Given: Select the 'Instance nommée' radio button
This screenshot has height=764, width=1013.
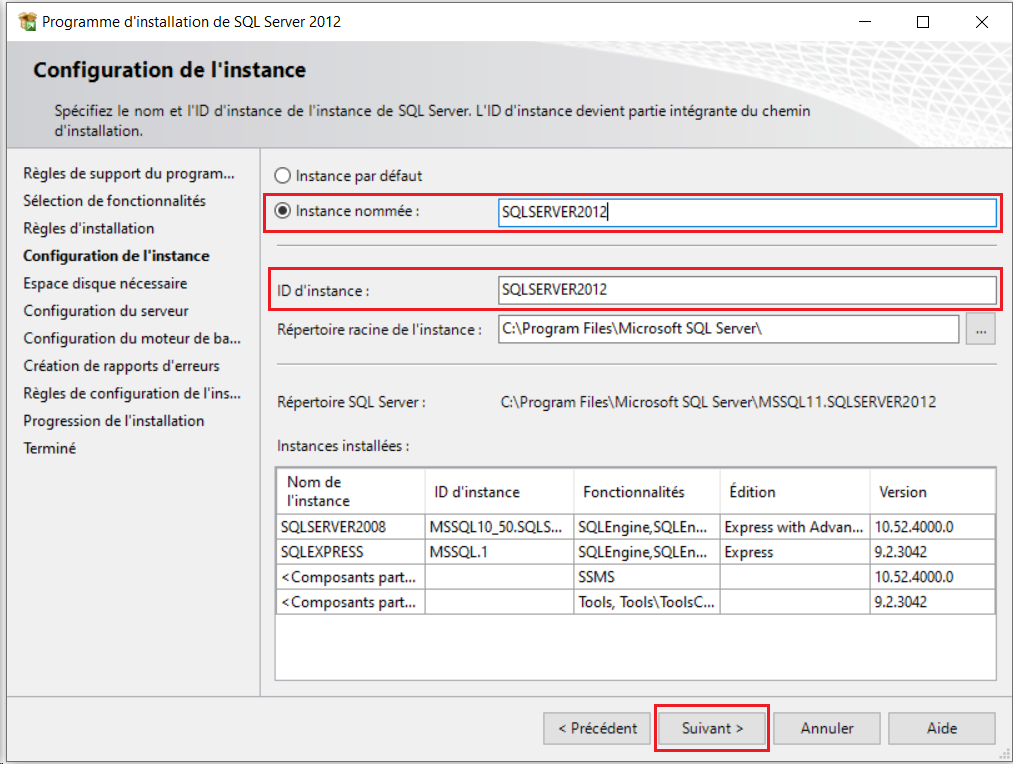Looking at the screenshot, I should (282, 211).
